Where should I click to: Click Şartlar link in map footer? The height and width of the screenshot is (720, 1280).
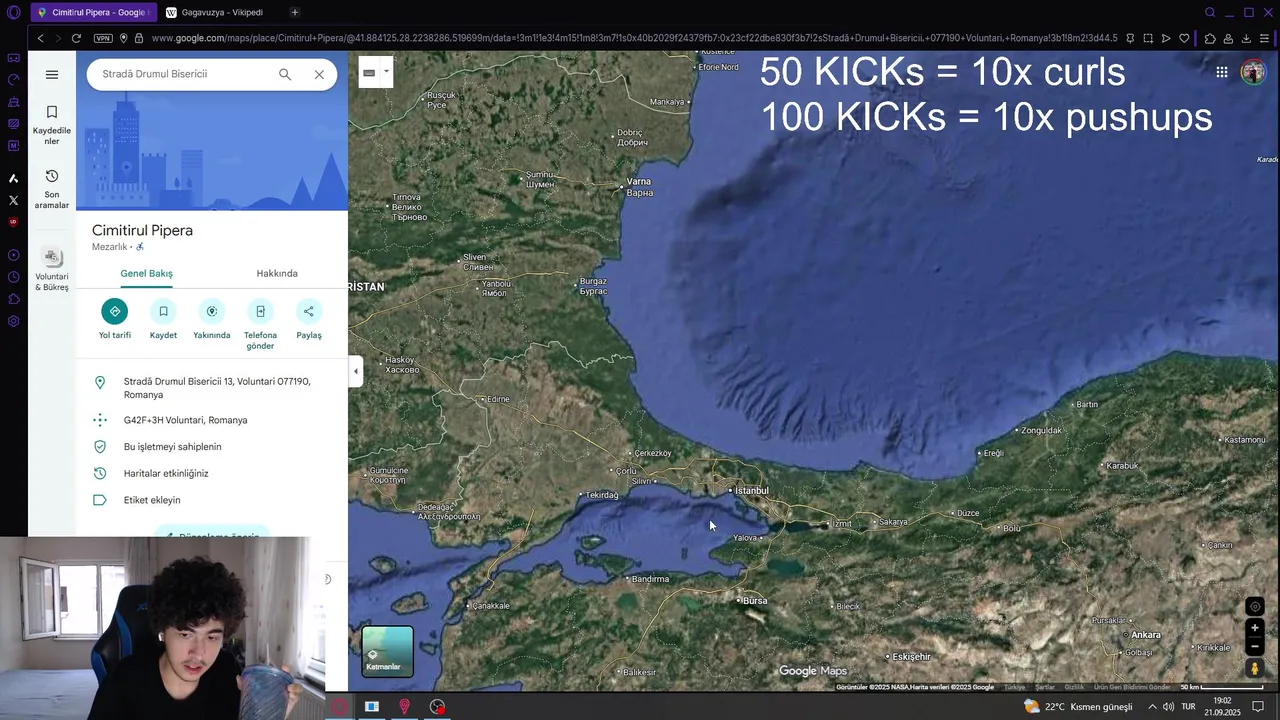click(x=1045, y=687)
